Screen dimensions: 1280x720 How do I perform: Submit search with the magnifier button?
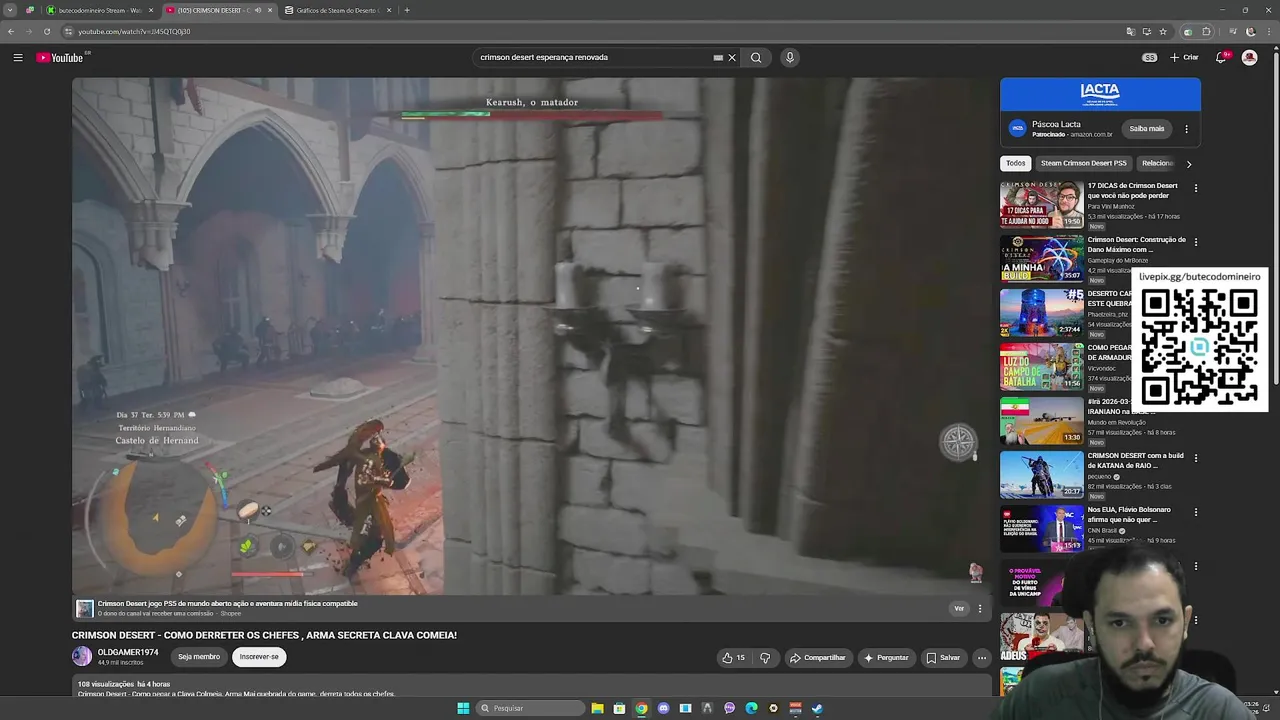[756, 58]
